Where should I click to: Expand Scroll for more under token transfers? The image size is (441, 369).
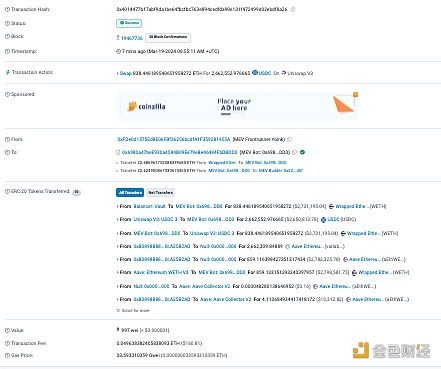pyautogui.click(x=133, y=310)
